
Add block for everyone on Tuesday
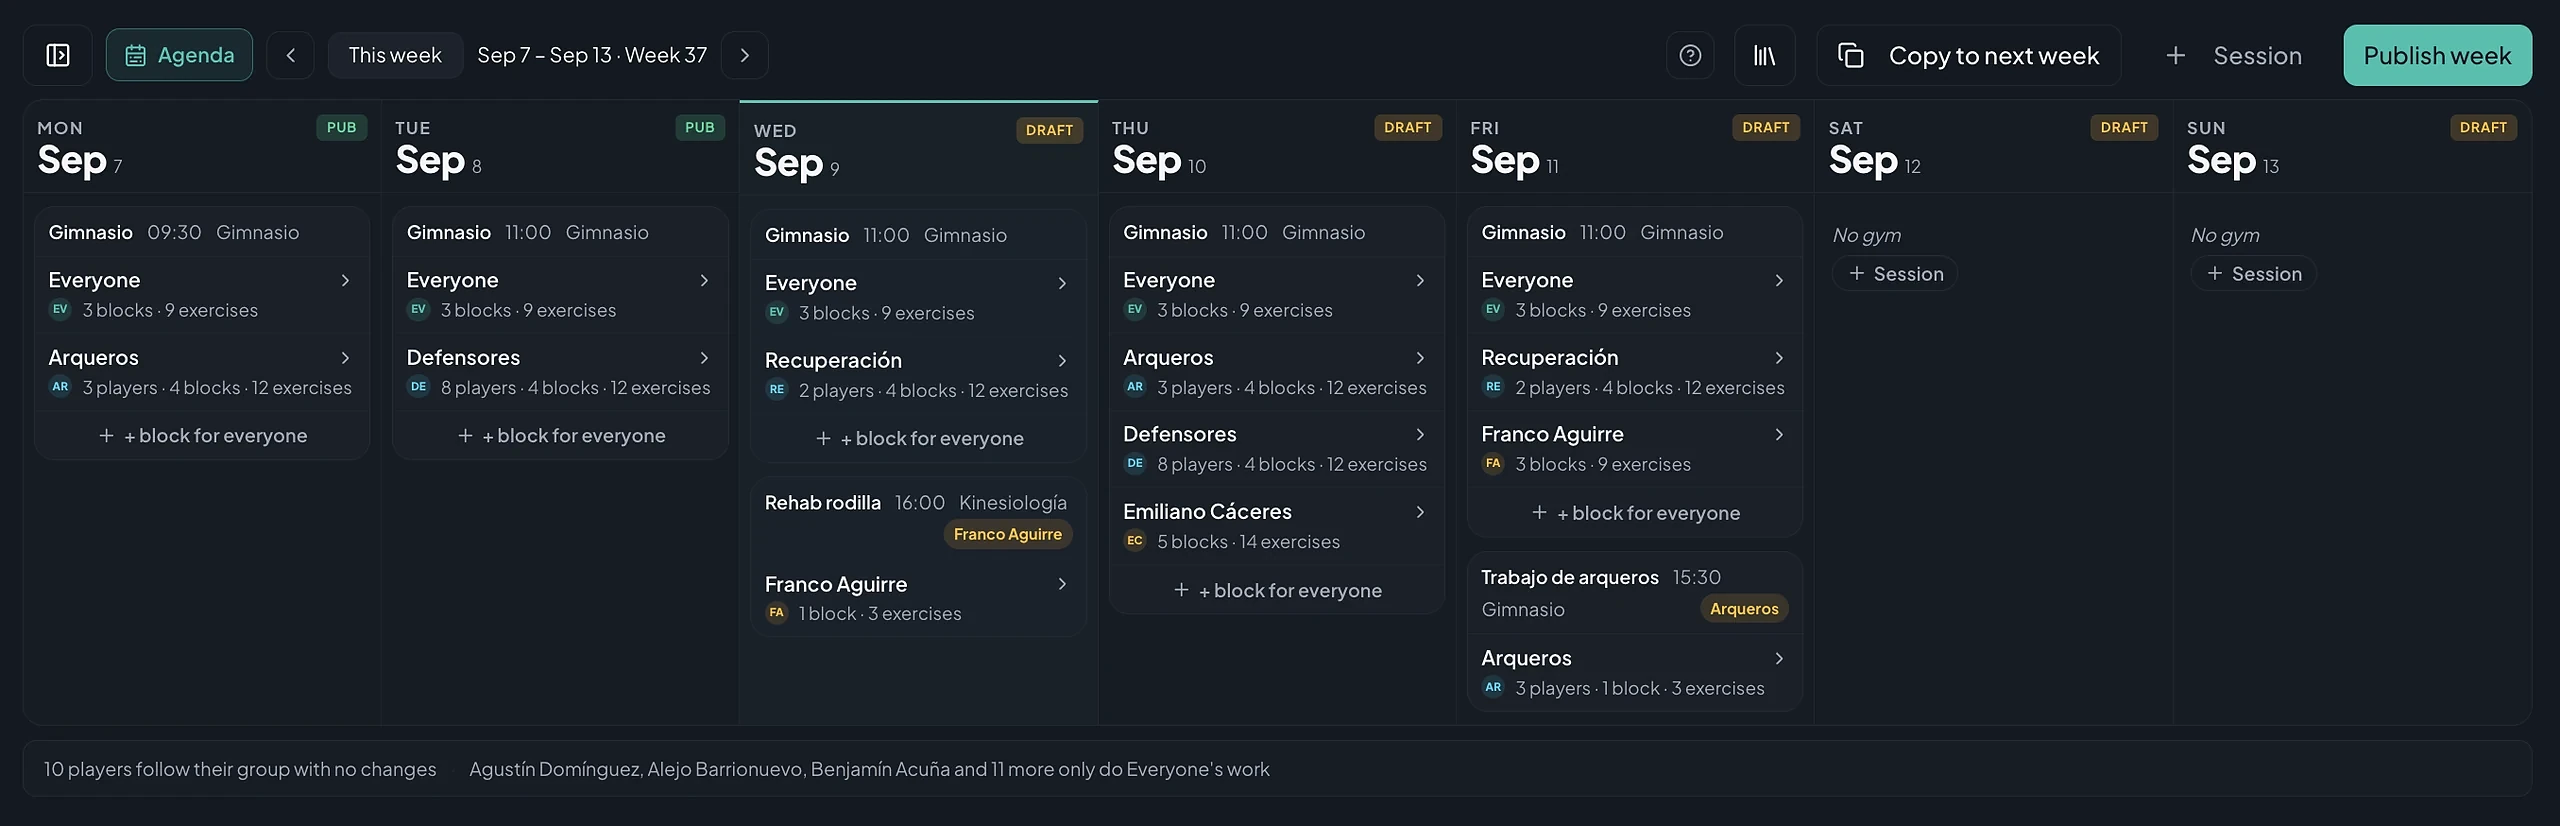(560, 435)
